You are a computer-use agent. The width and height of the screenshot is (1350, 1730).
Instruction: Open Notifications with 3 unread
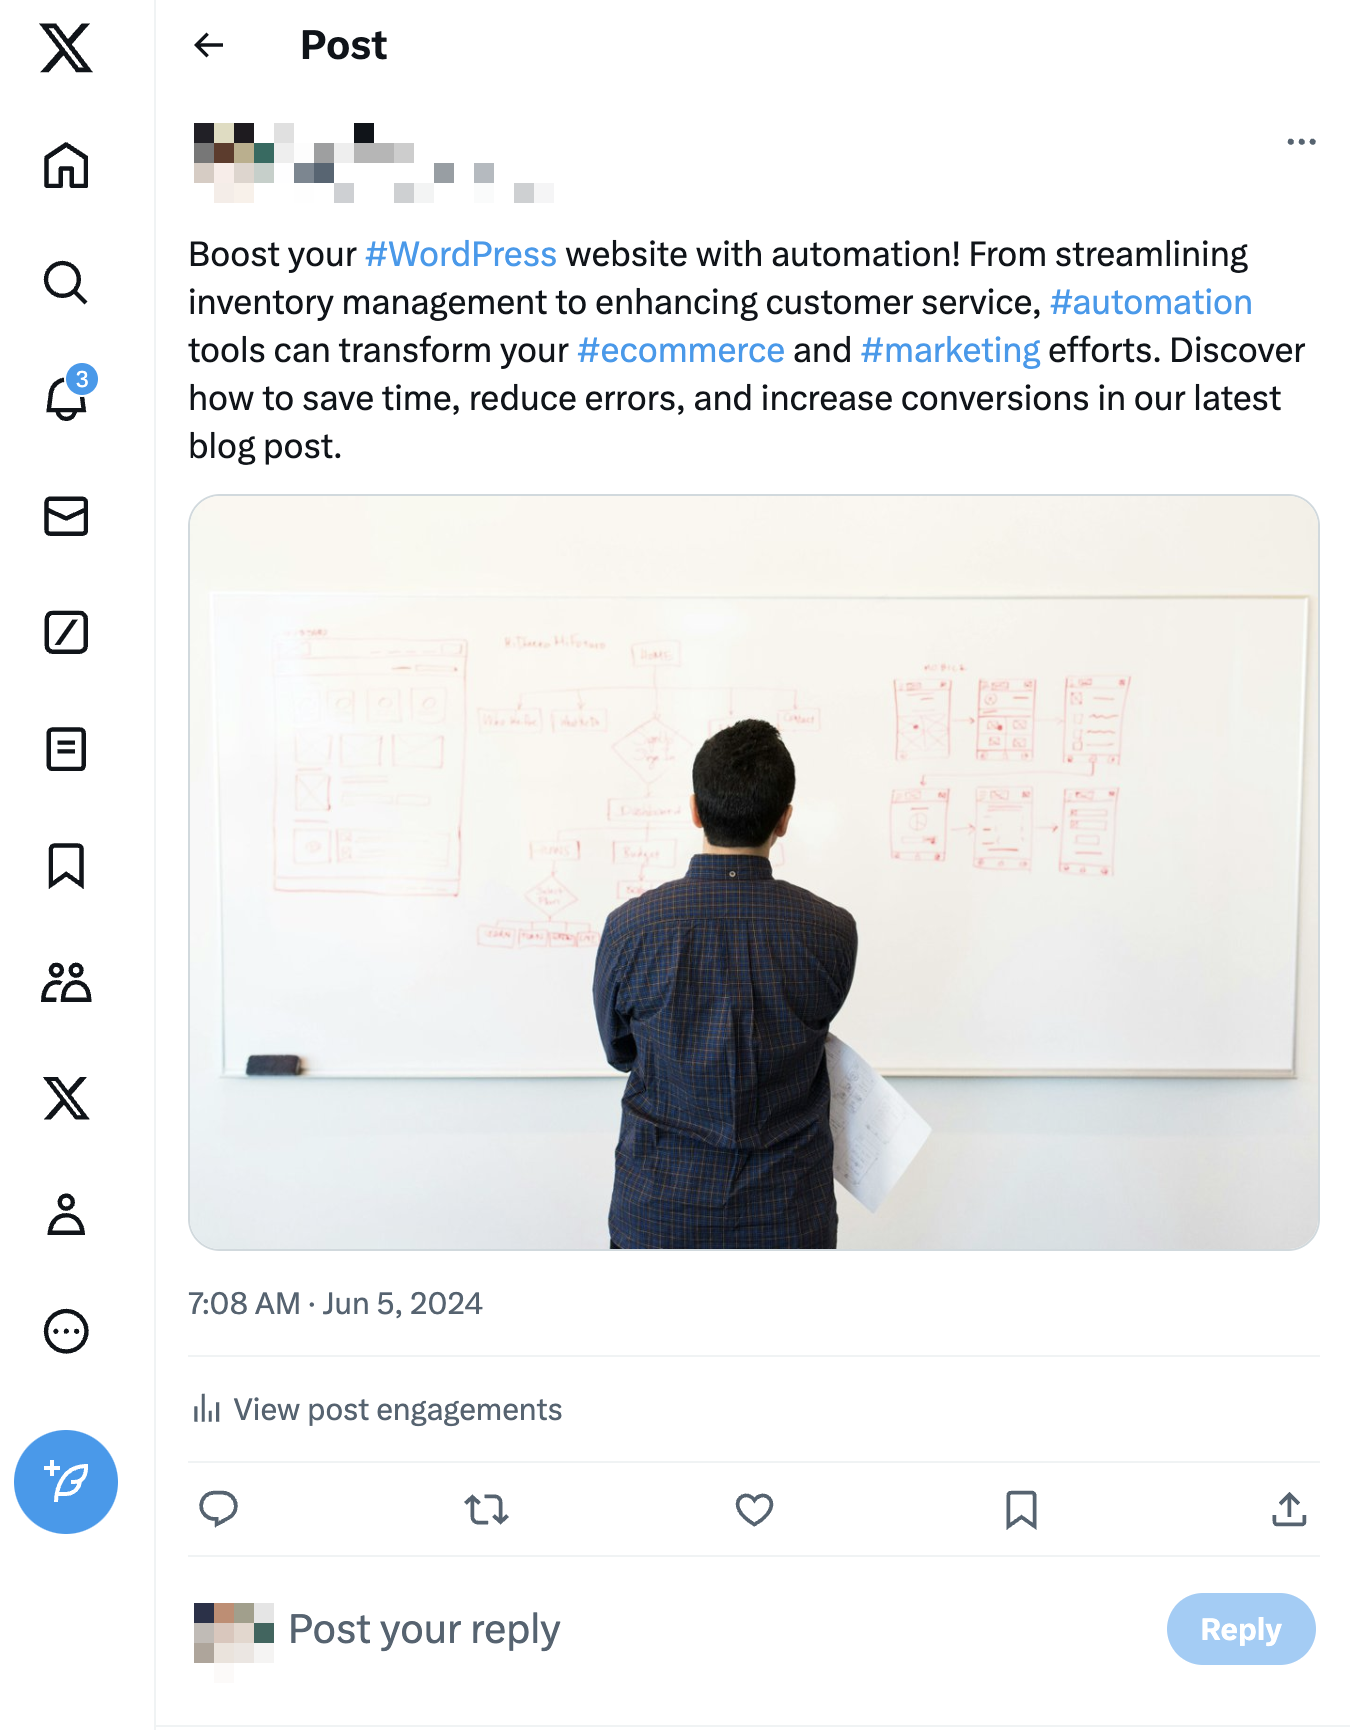66,398
